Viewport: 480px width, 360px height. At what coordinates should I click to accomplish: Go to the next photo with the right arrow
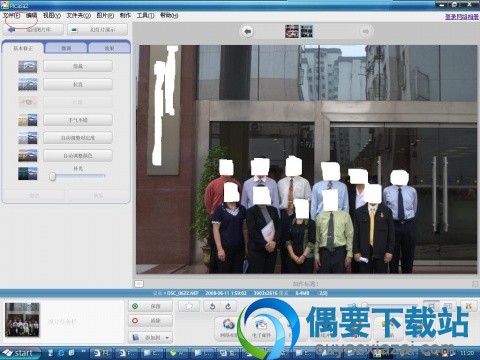coord(366,31)
